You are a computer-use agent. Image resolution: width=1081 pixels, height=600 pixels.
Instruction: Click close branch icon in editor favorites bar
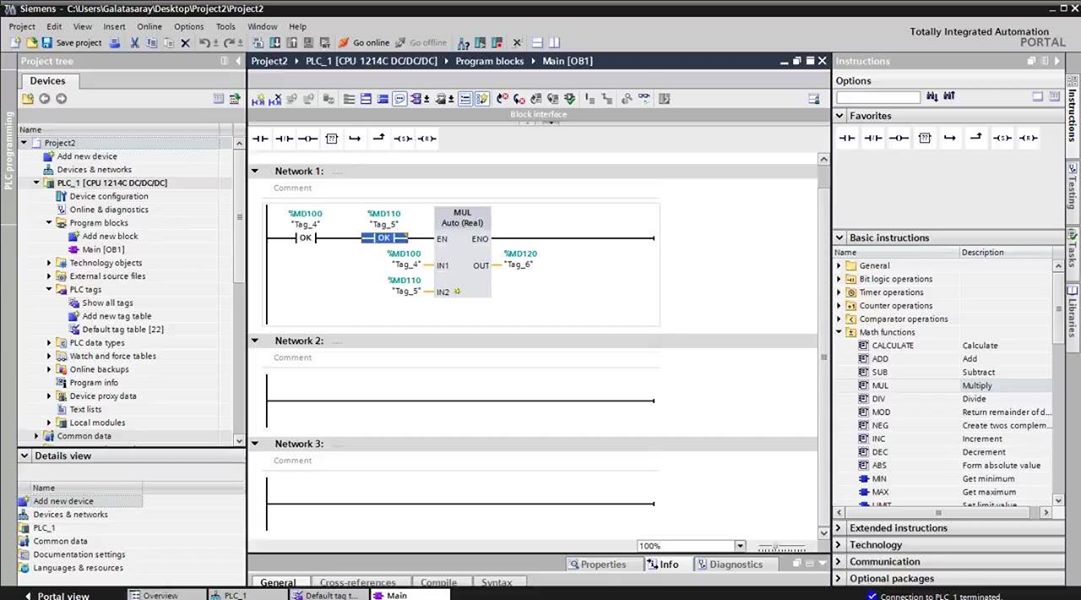(x=378, y=139)
